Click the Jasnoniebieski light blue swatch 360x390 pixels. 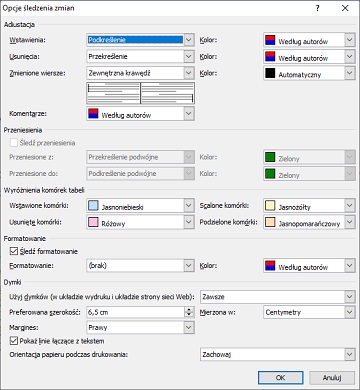pyautogui.click(x=93, y=206)
